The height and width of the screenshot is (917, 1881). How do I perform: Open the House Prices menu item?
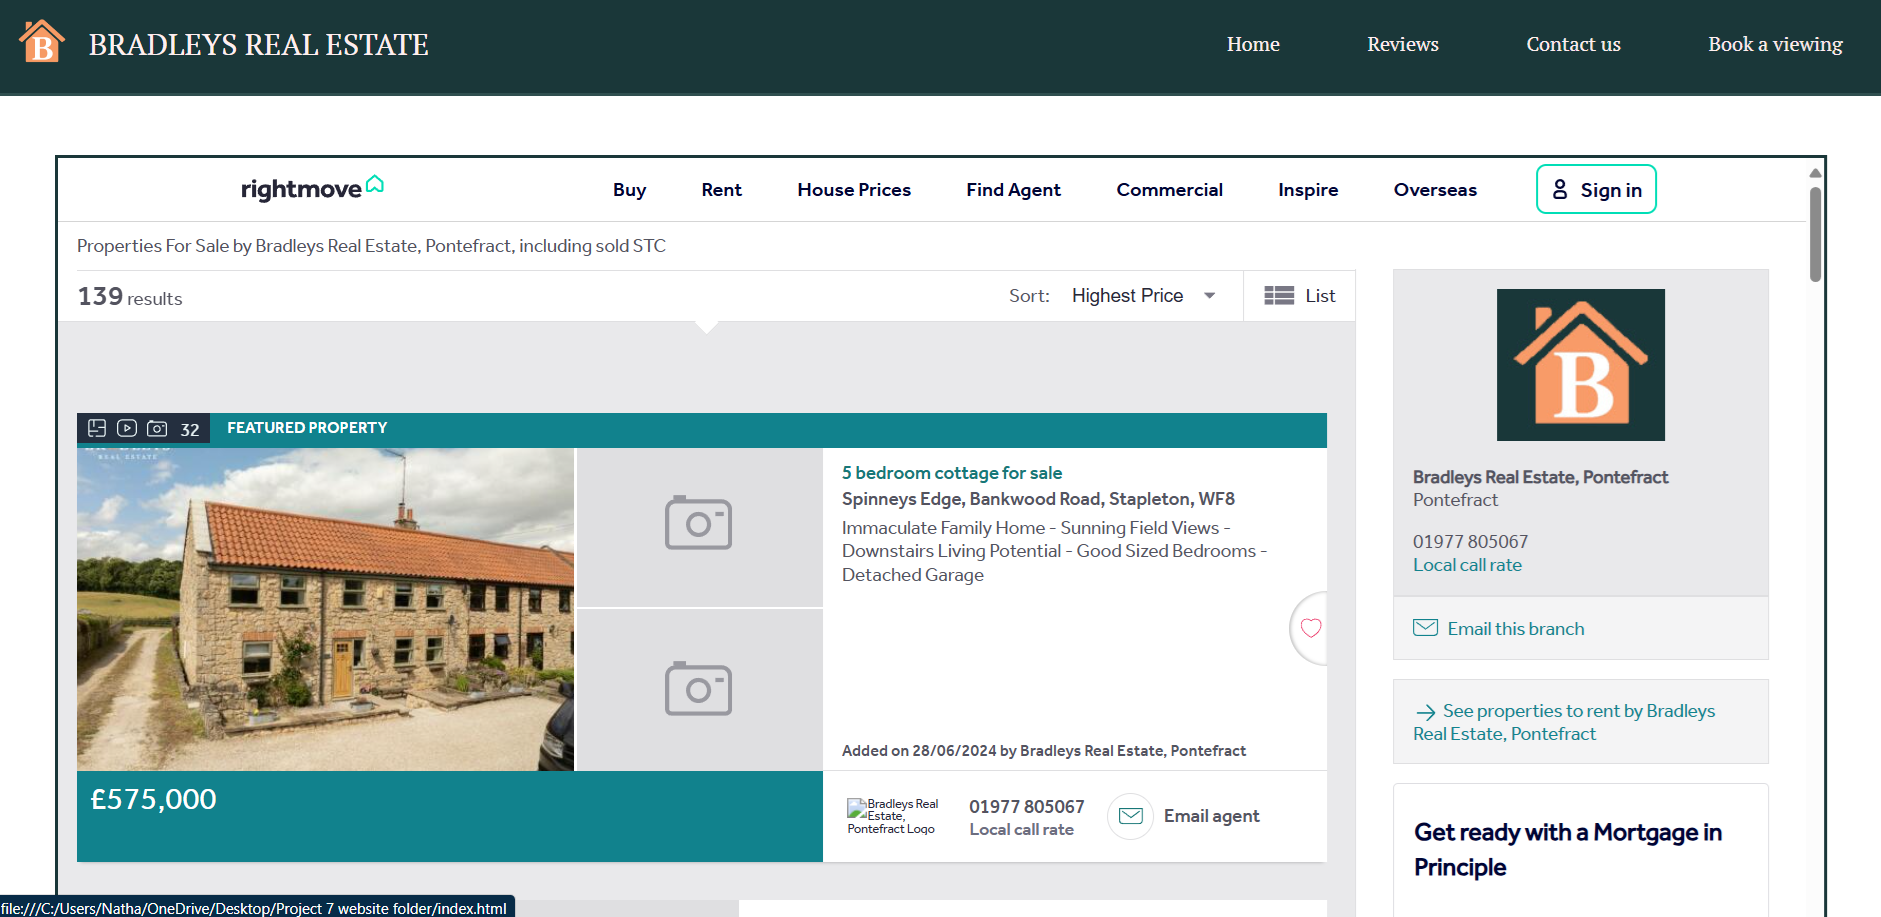(x=853, y=190)
